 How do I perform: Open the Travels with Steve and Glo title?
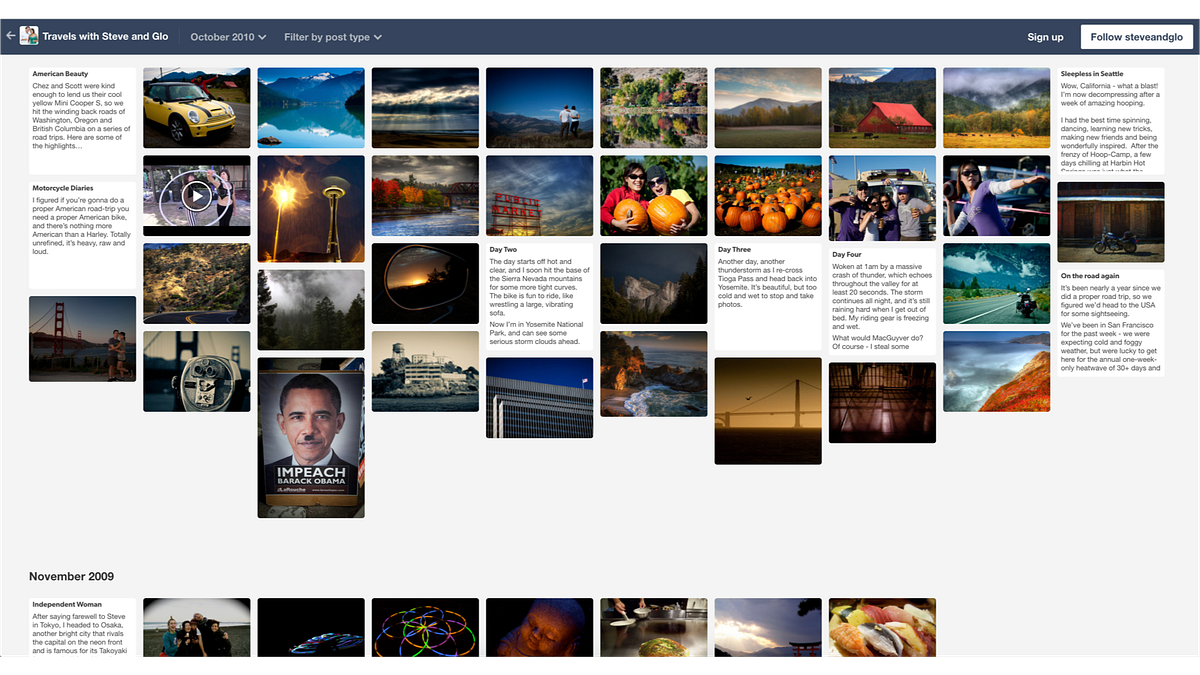(x=105, y=37)
